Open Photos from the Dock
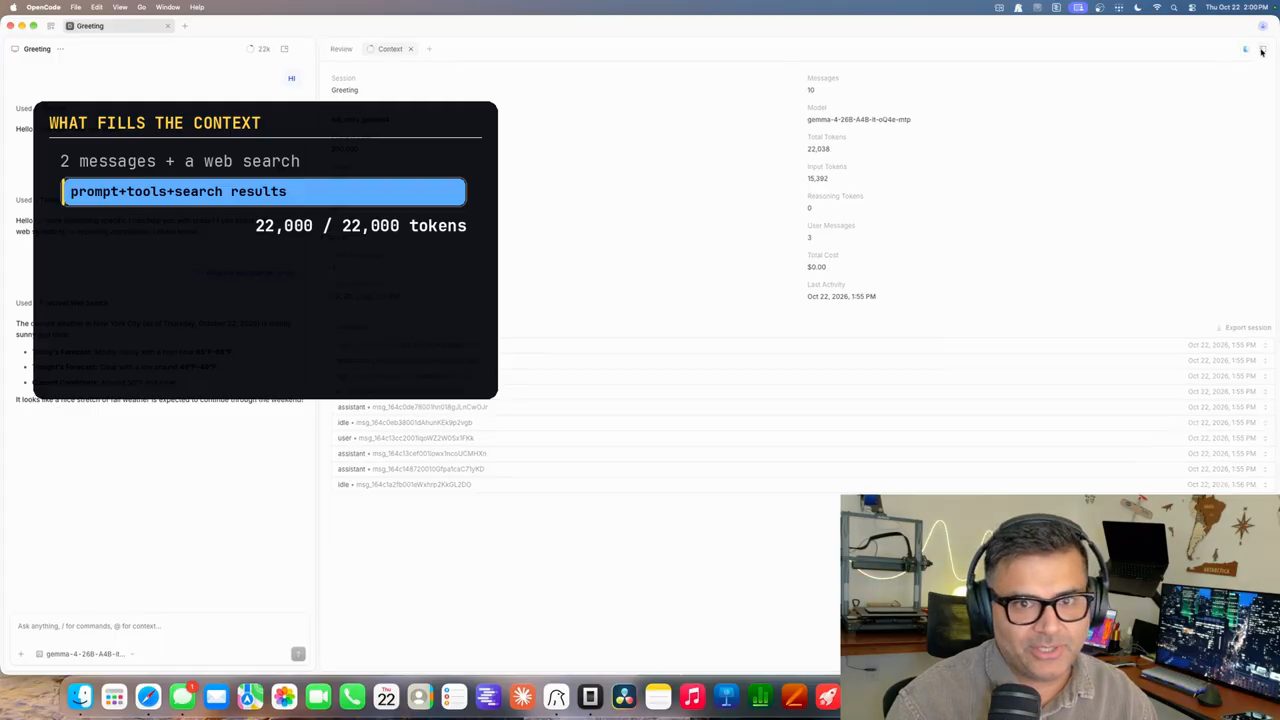1280x720 pixels. (284, 697)
